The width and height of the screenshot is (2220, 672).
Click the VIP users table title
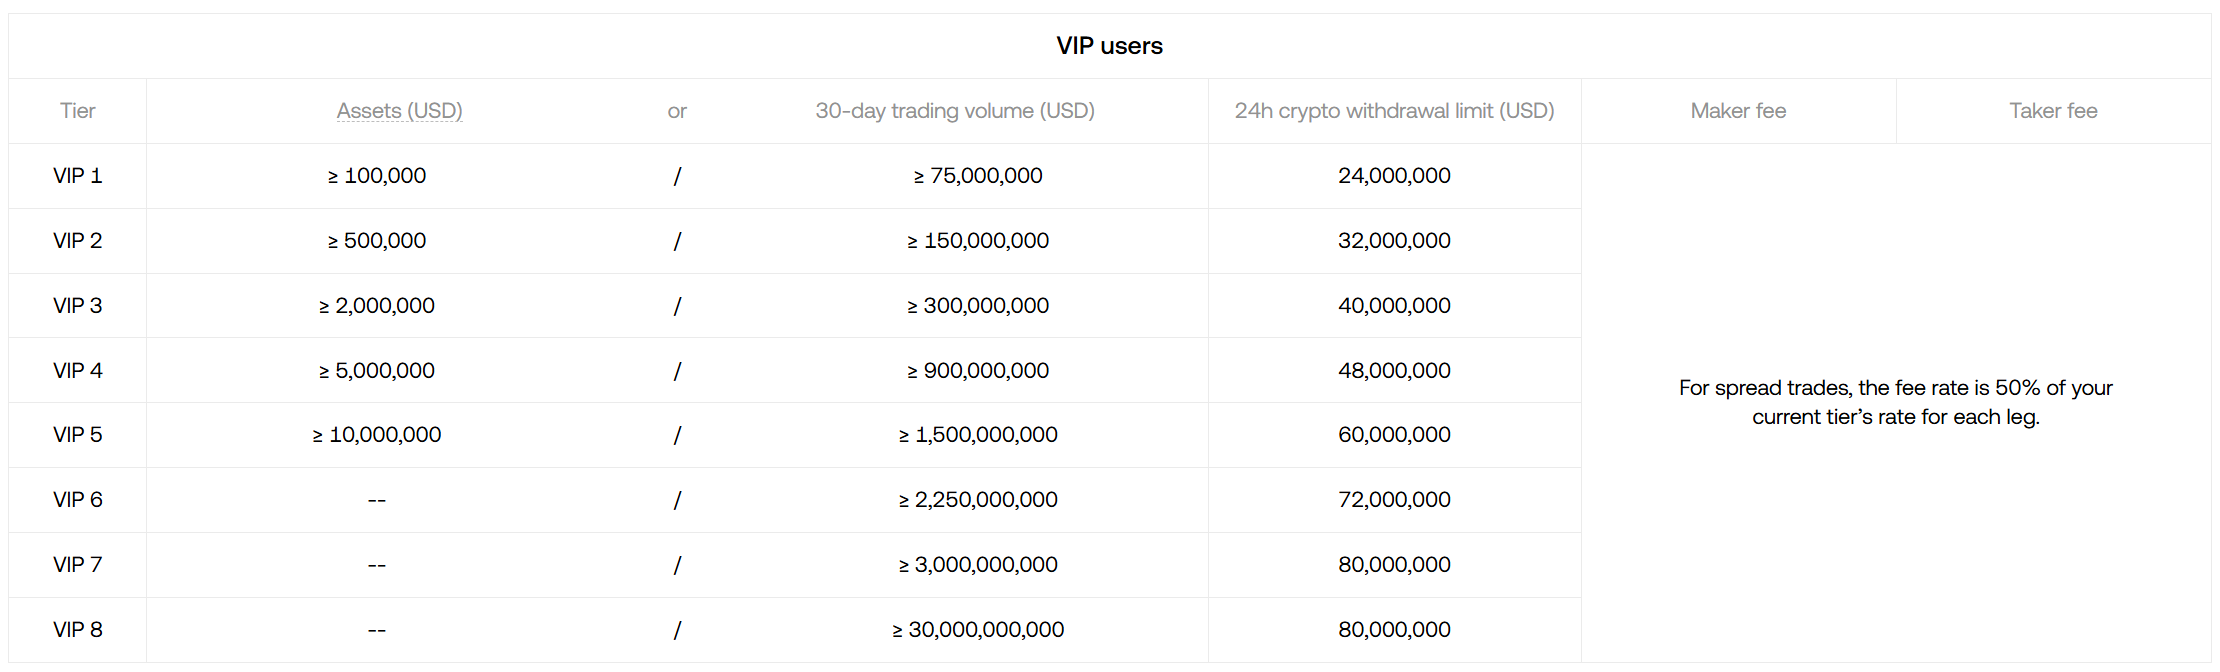point(1109,46)
